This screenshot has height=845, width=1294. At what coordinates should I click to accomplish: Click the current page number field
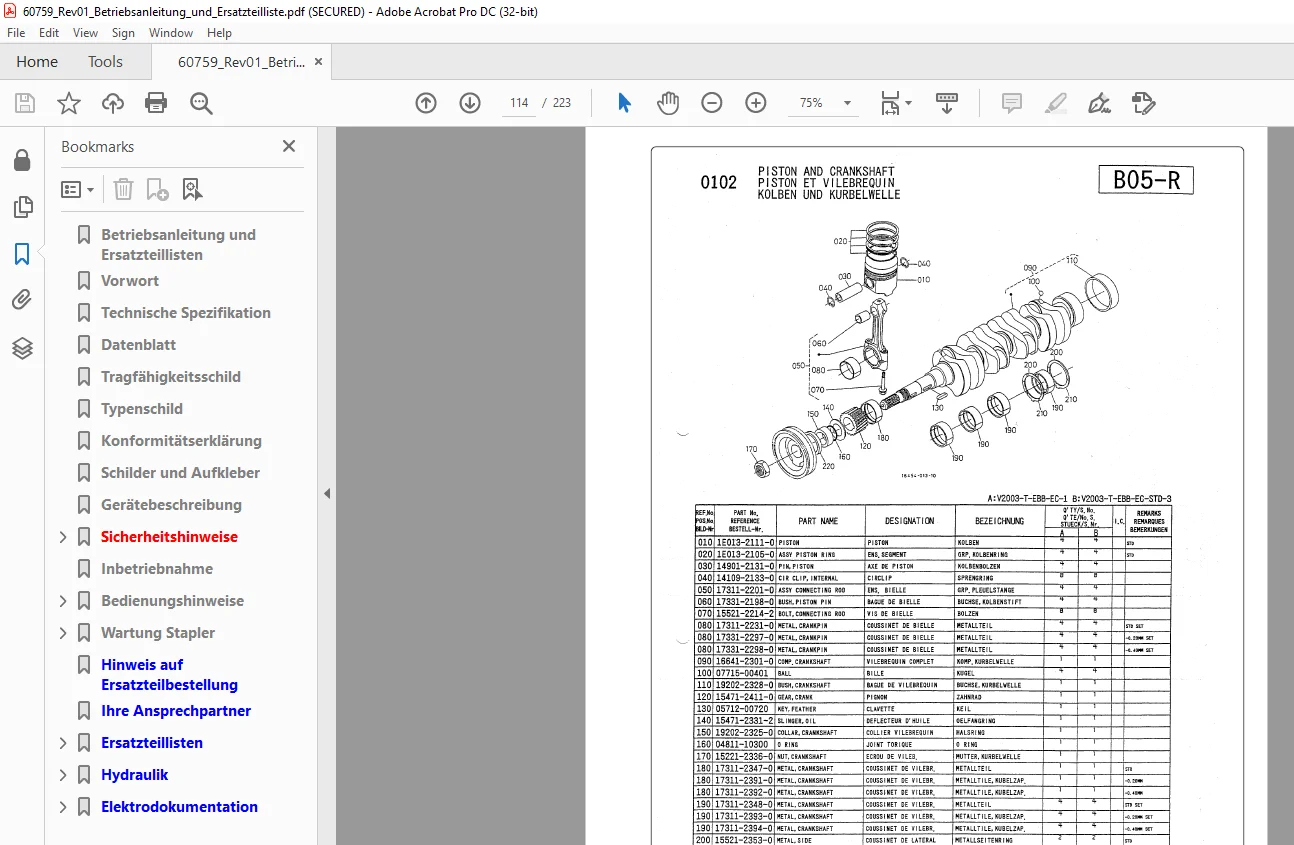tap(519, 103)
